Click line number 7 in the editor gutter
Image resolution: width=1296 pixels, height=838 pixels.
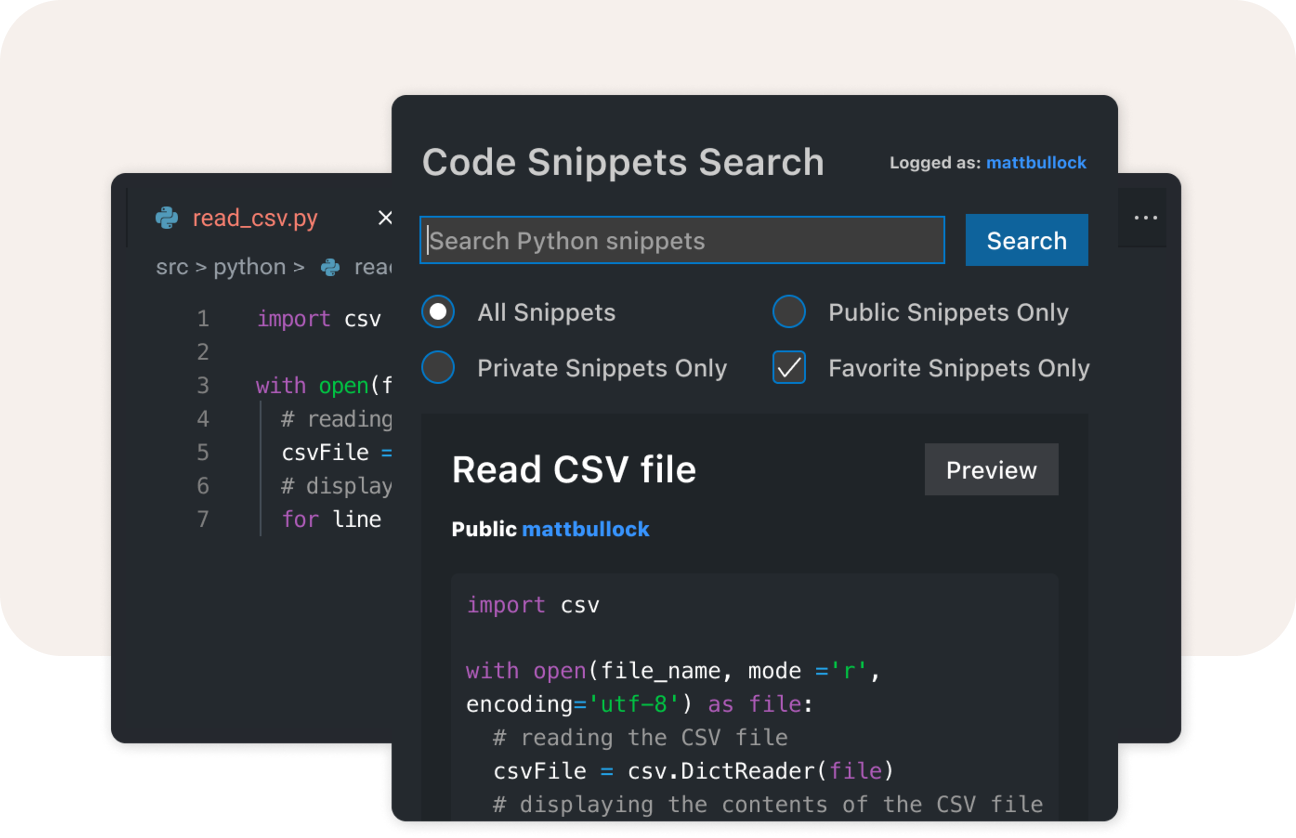(203, 519)
